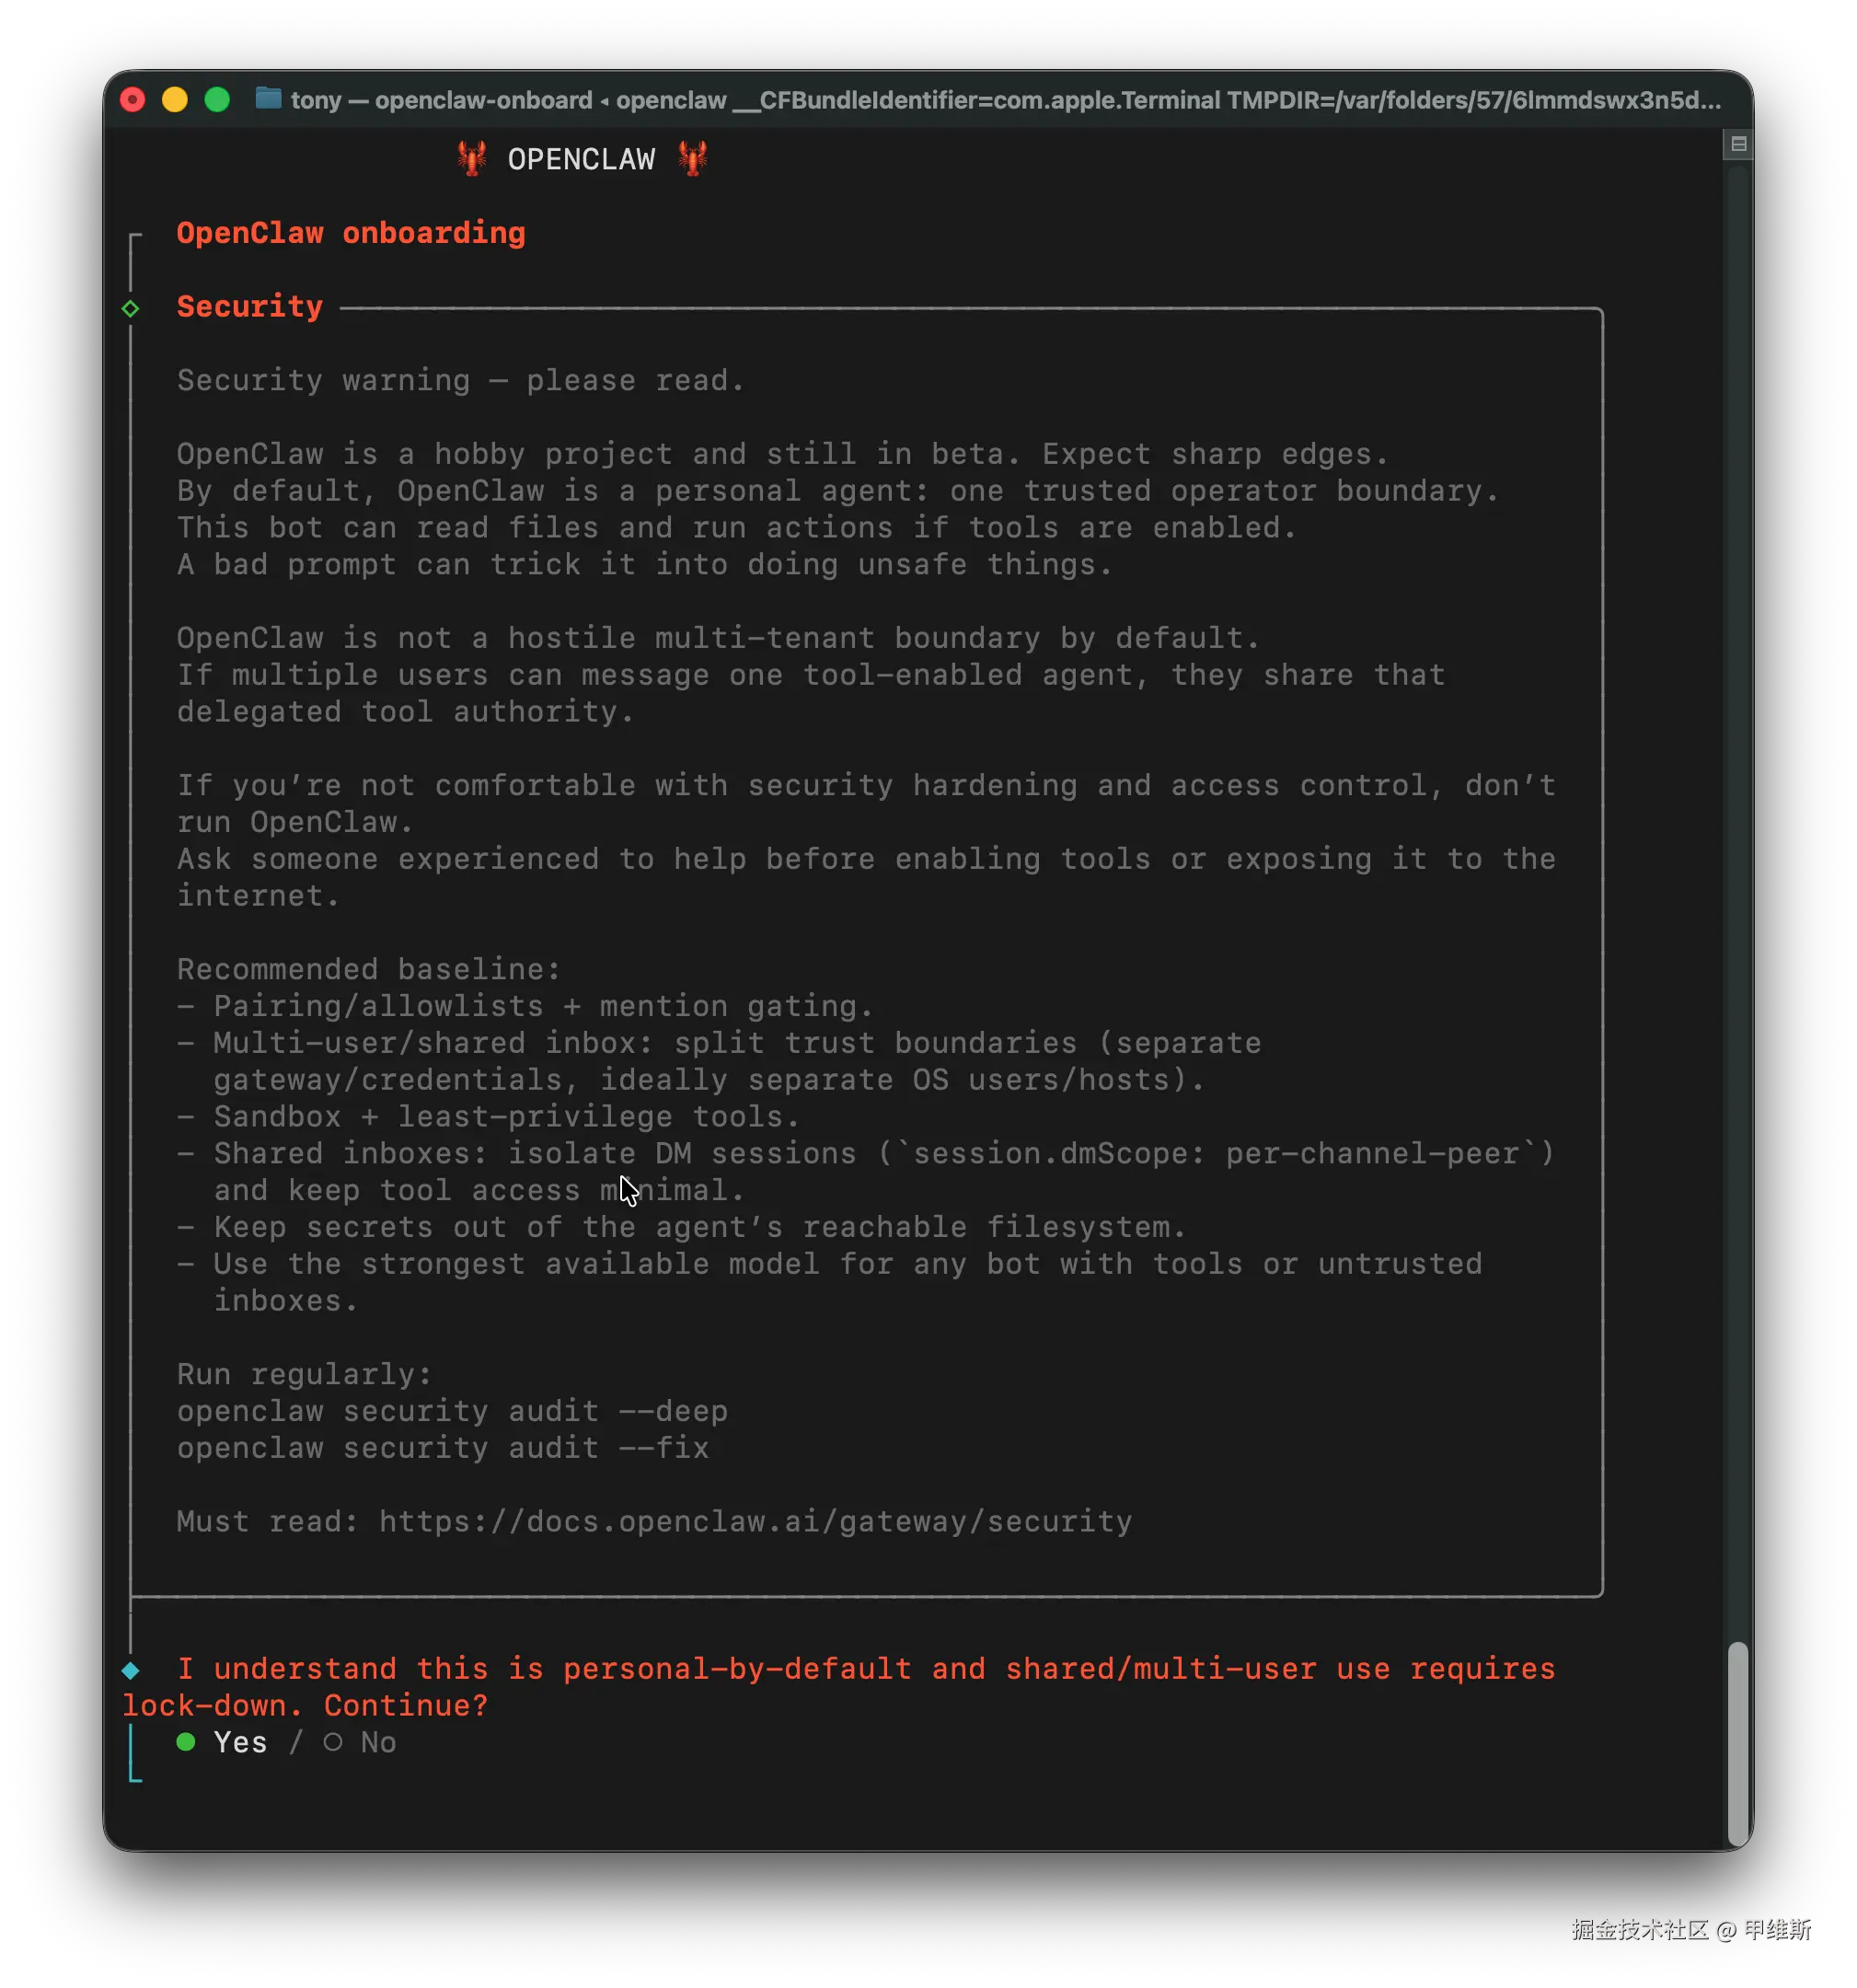Click the green zoom window button
Screen dimensions: 1857x1988
click(217, 100)
